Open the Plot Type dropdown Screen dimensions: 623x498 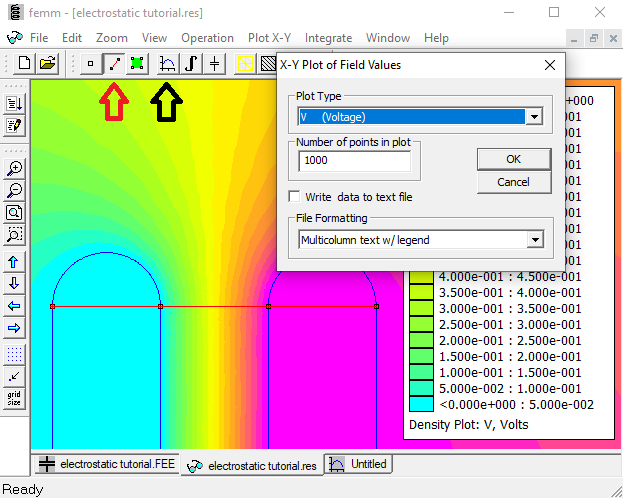point(534,117)
